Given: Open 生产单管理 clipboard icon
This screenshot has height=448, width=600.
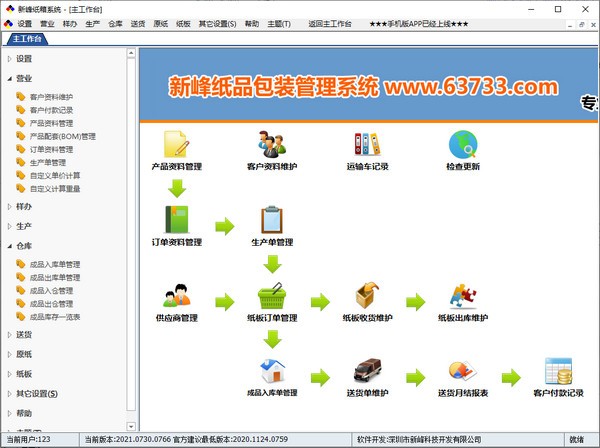Looking at the screenshot, I should (272, 220).
